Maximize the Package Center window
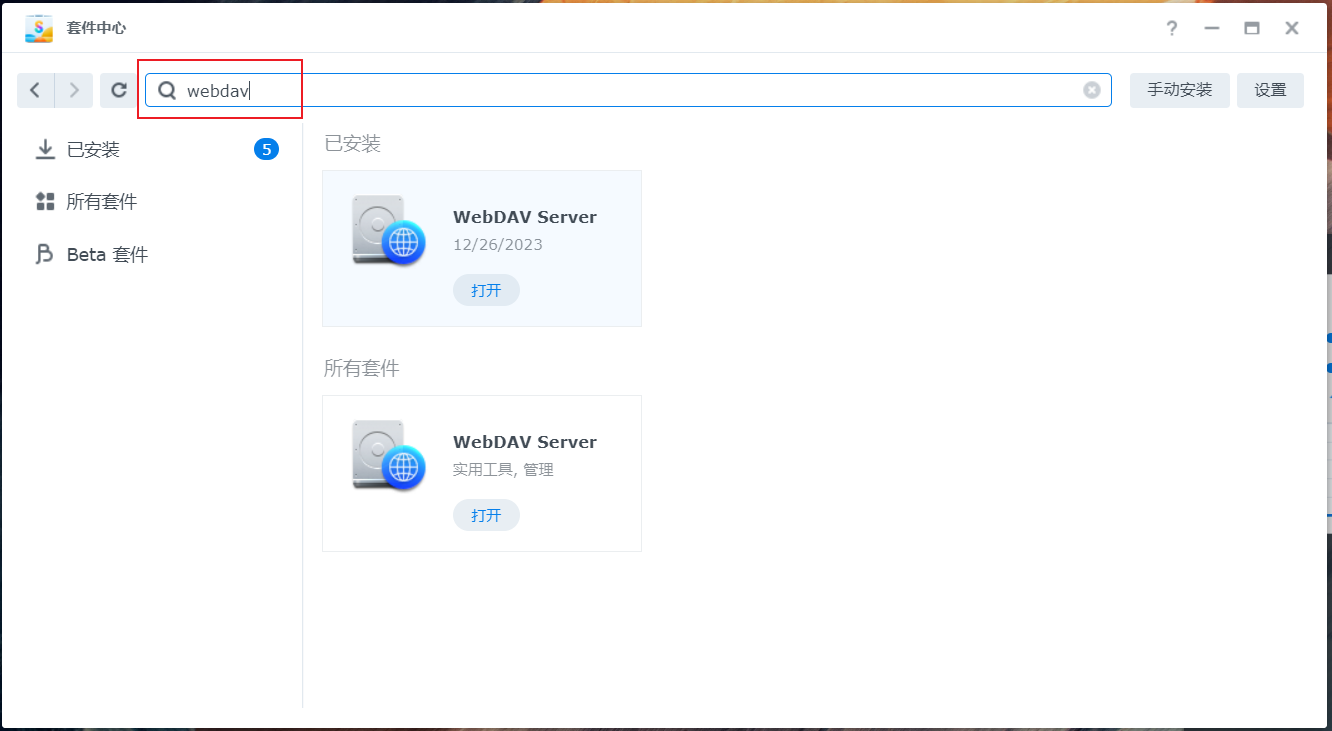This screenshot has height=731, width=1332. pos(1252,28)
